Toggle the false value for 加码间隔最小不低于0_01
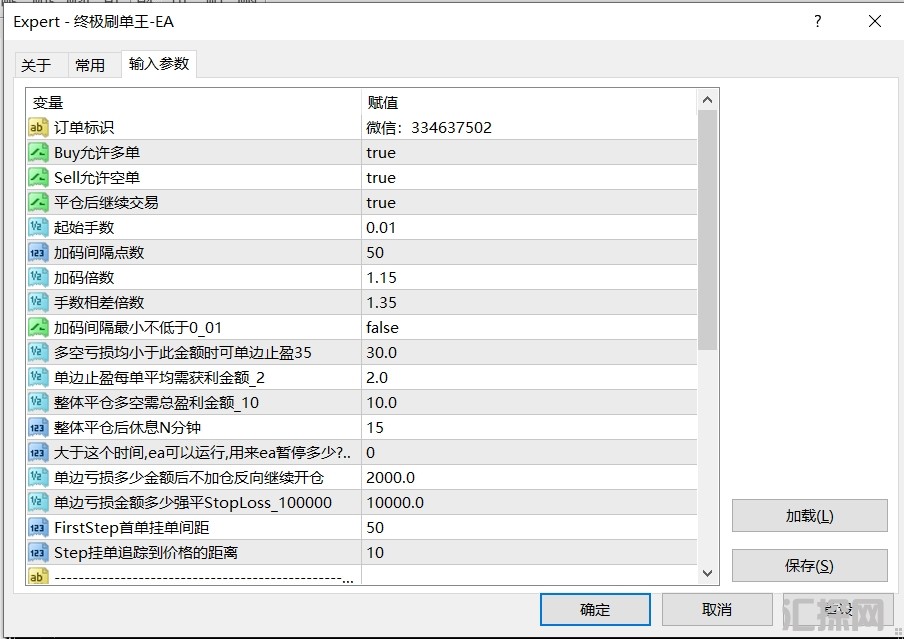The image size is (904, 639). pos(529,327)
